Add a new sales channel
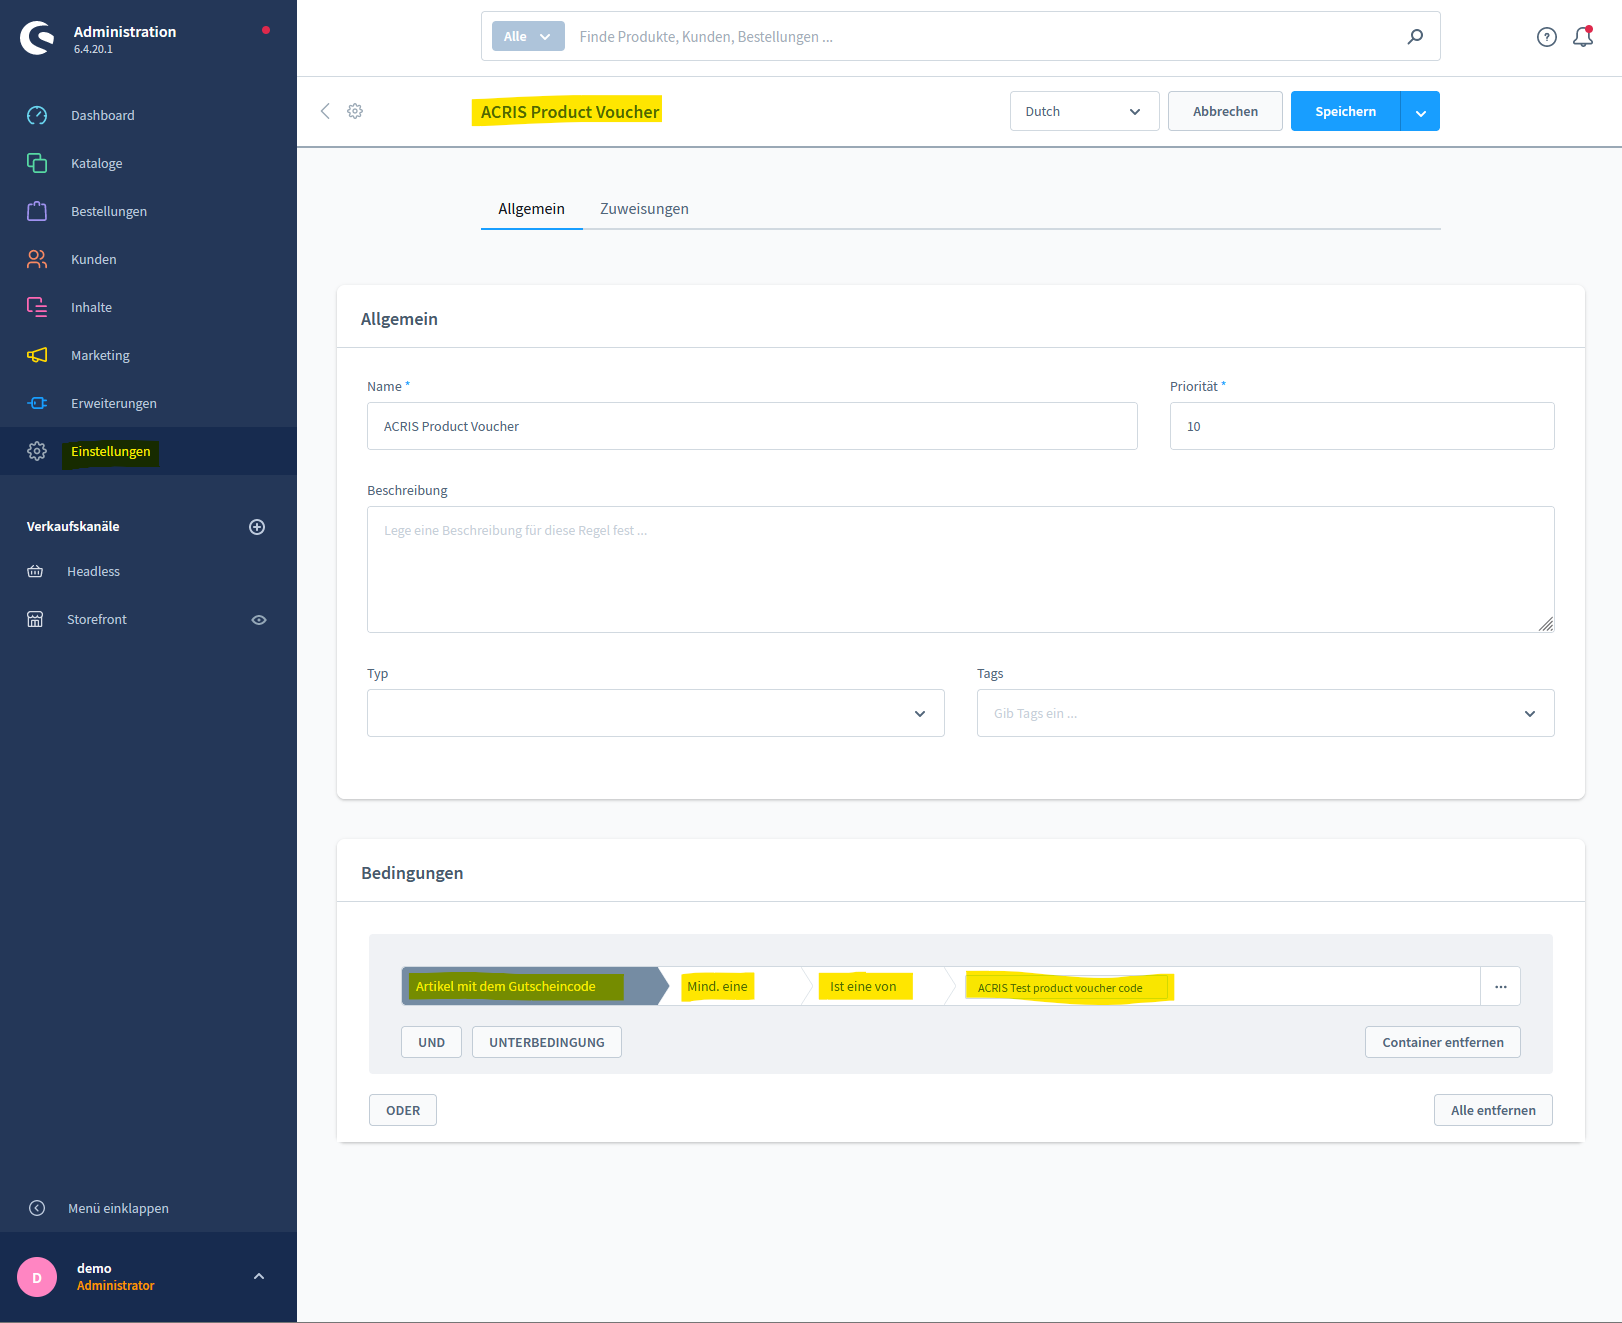Image resolution: width=1622 pixels, height=1323 pixels. click(257, 527)
